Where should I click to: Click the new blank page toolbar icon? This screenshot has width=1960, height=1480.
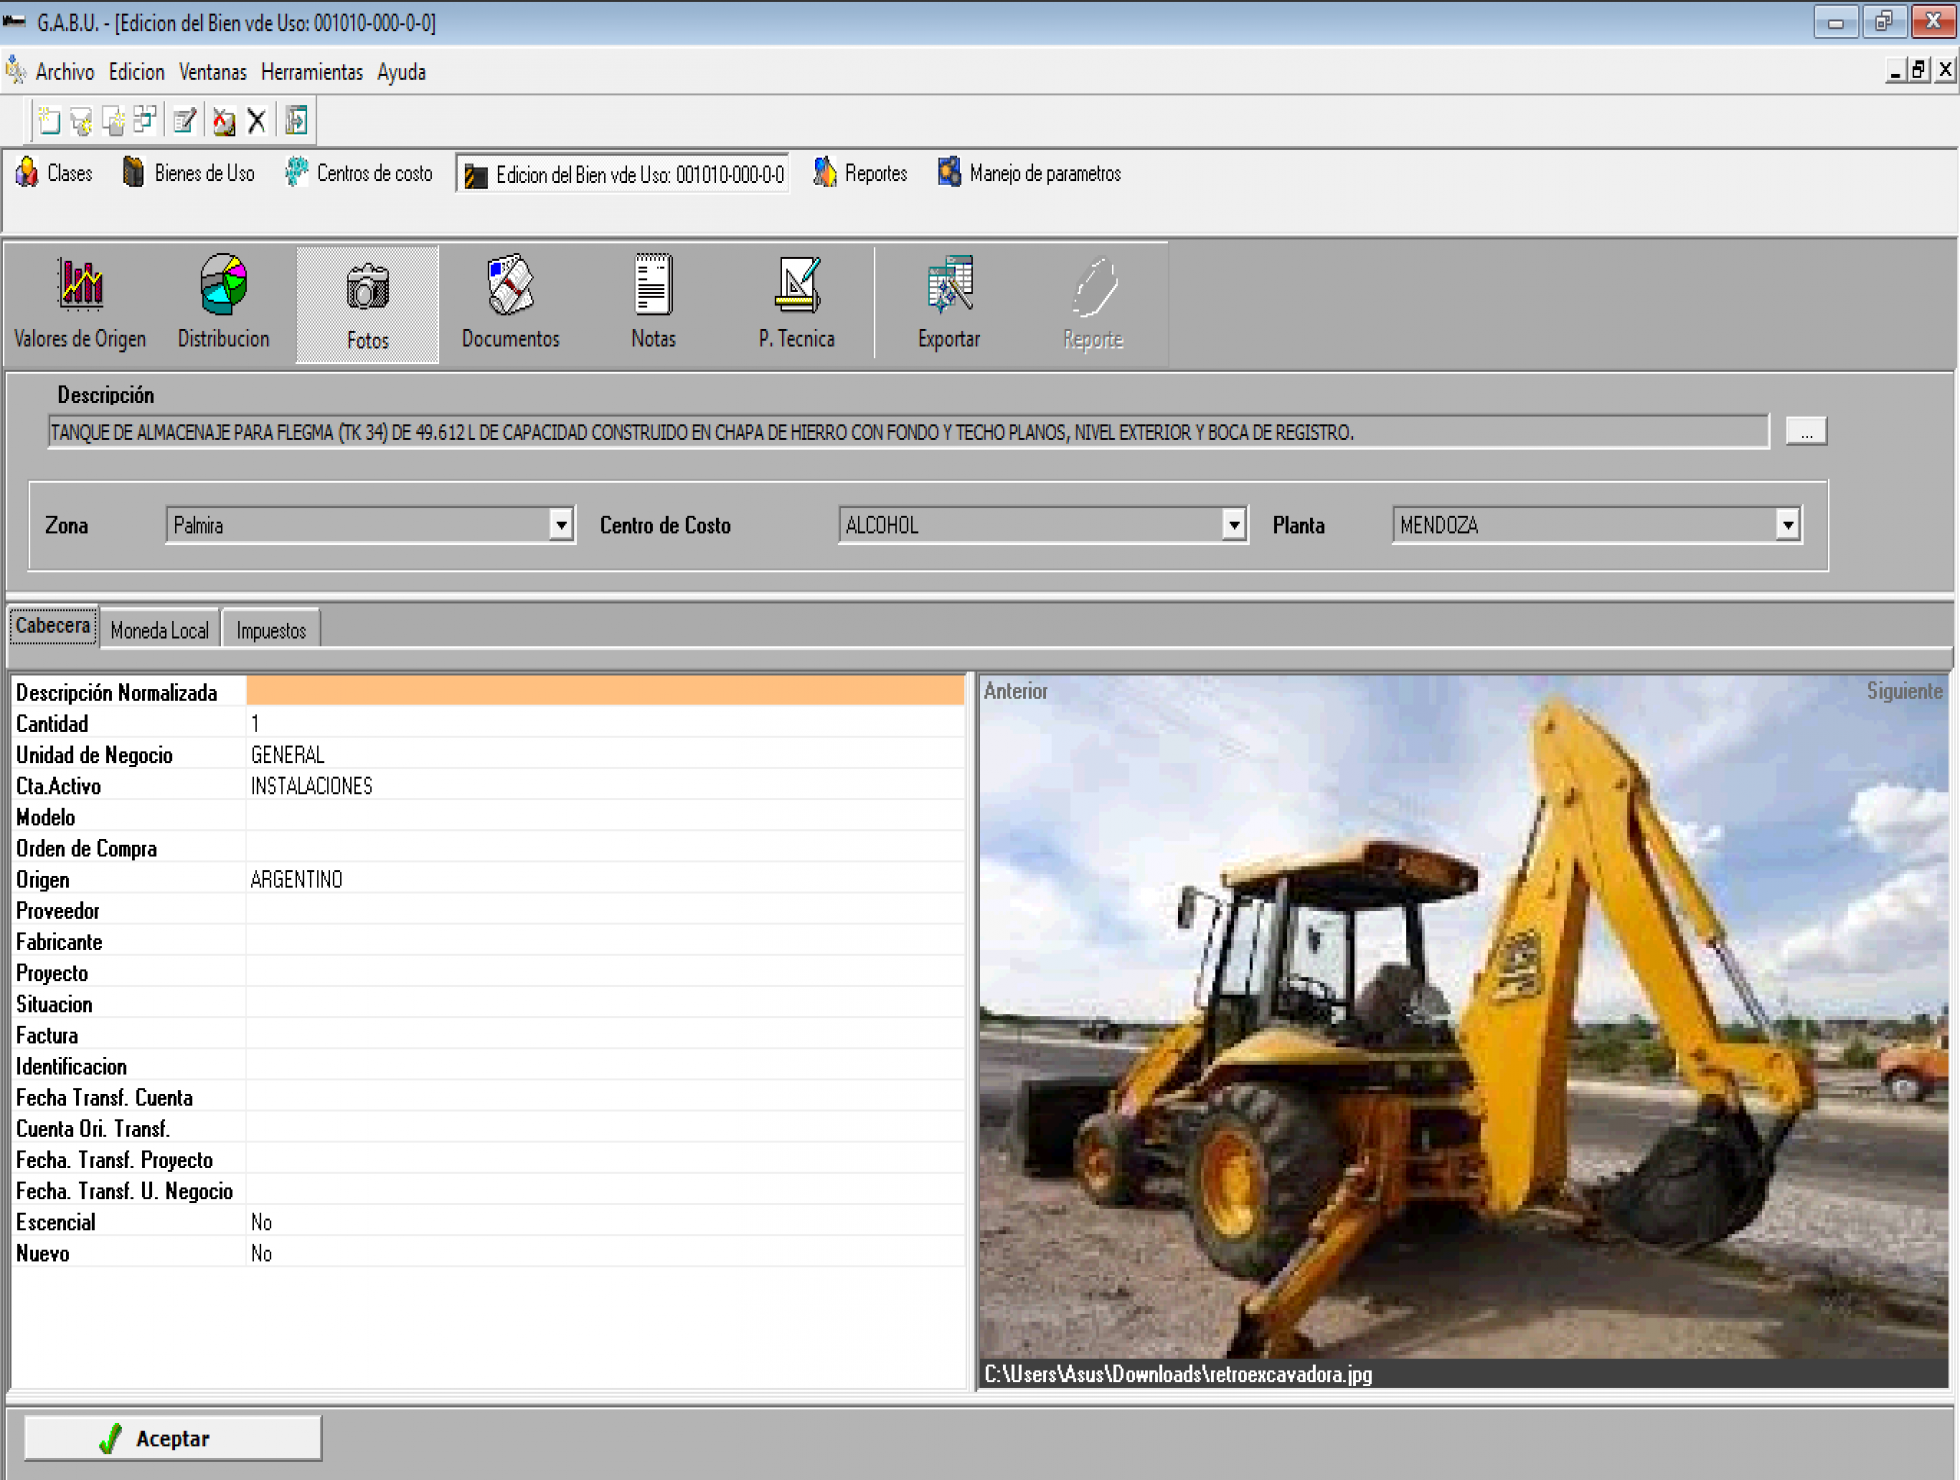[x=48, y=121]
